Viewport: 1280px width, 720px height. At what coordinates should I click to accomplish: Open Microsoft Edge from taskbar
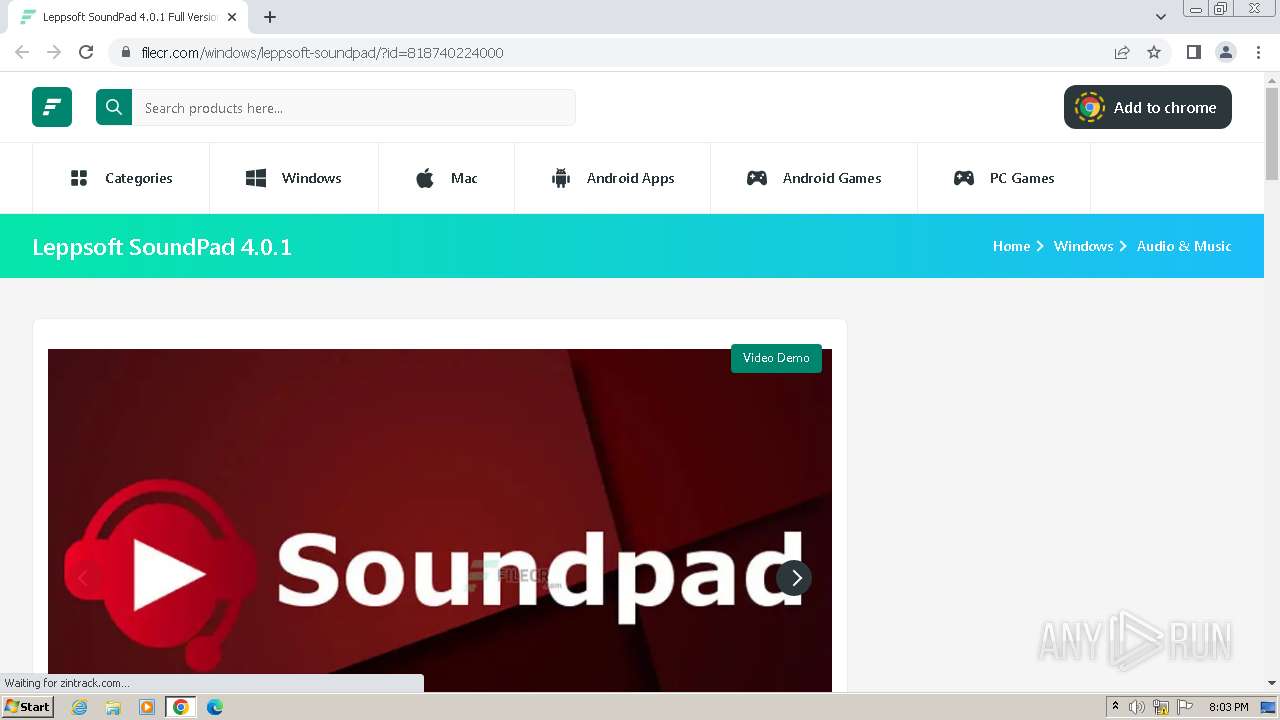[214, 707]
